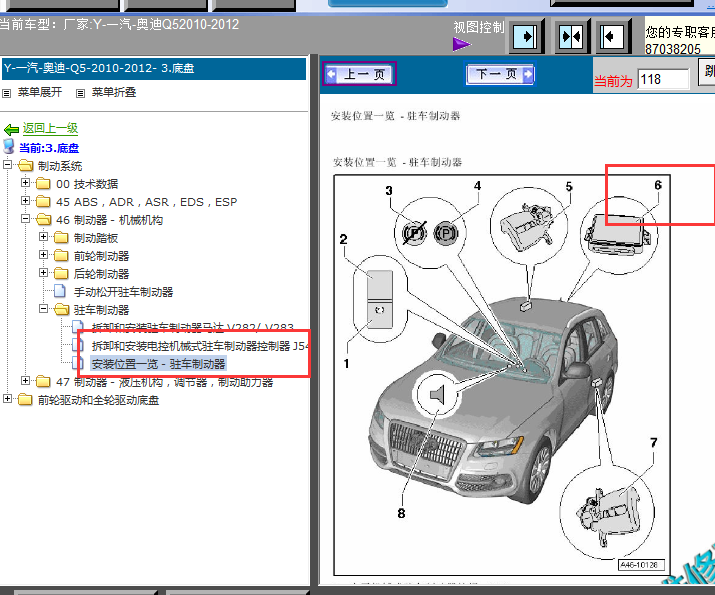Click 菜单展开 list icon
This screenshot has width=715, height=595.
coord(6,93)
